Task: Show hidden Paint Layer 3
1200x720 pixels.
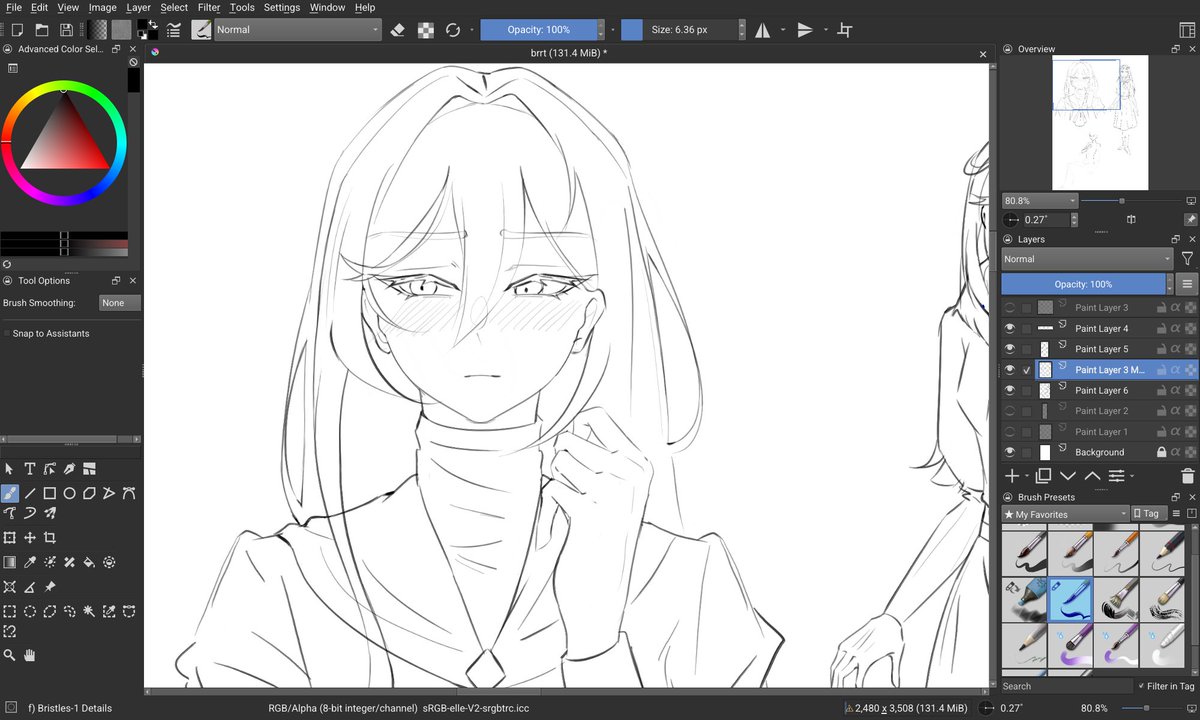Action: 1010,308
